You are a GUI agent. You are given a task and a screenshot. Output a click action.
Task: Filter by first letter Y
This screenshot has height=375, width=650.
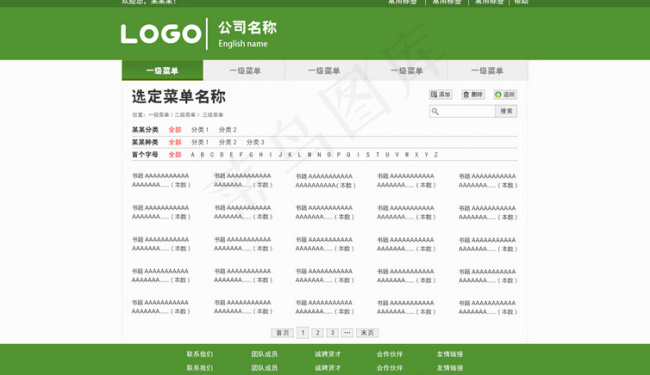pyautogui.click(x=426, y=155)
